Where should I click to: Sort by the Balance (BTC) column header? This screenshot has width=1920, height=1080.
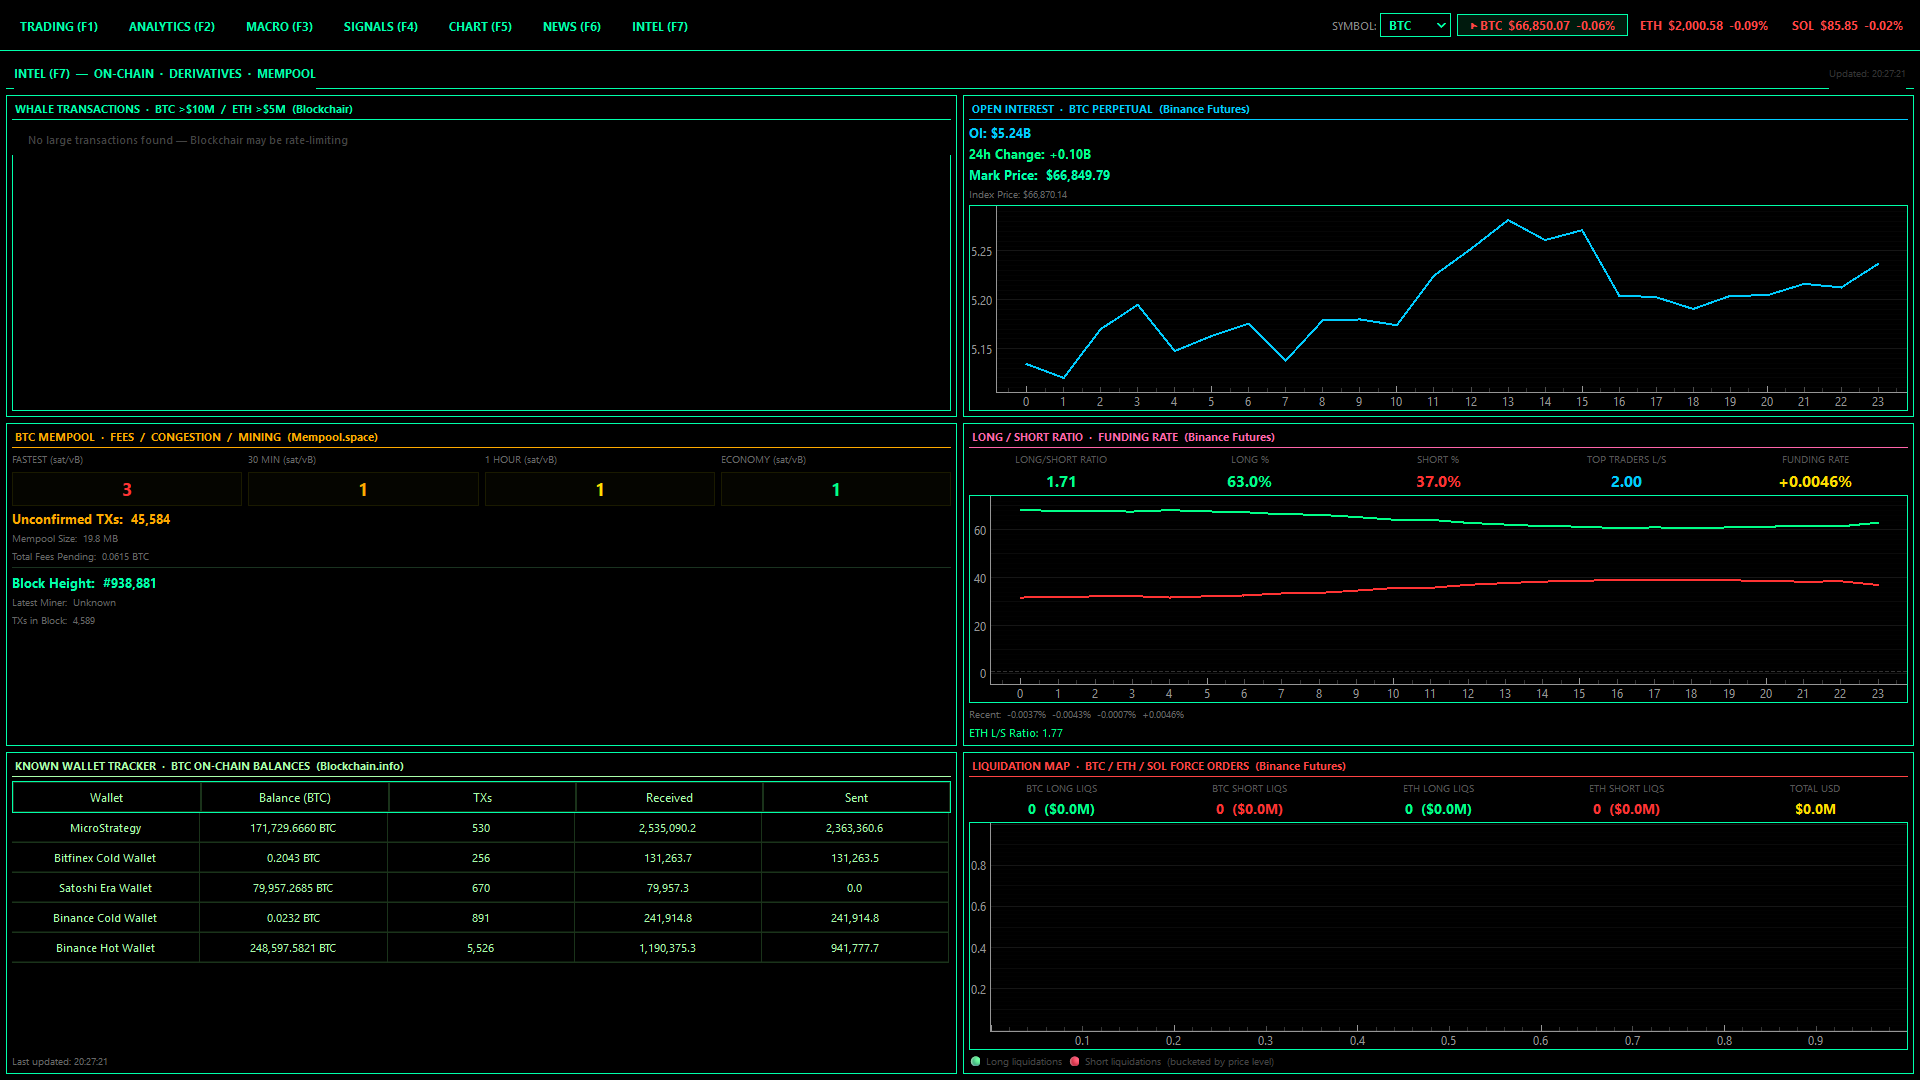[x=294, y=798]
